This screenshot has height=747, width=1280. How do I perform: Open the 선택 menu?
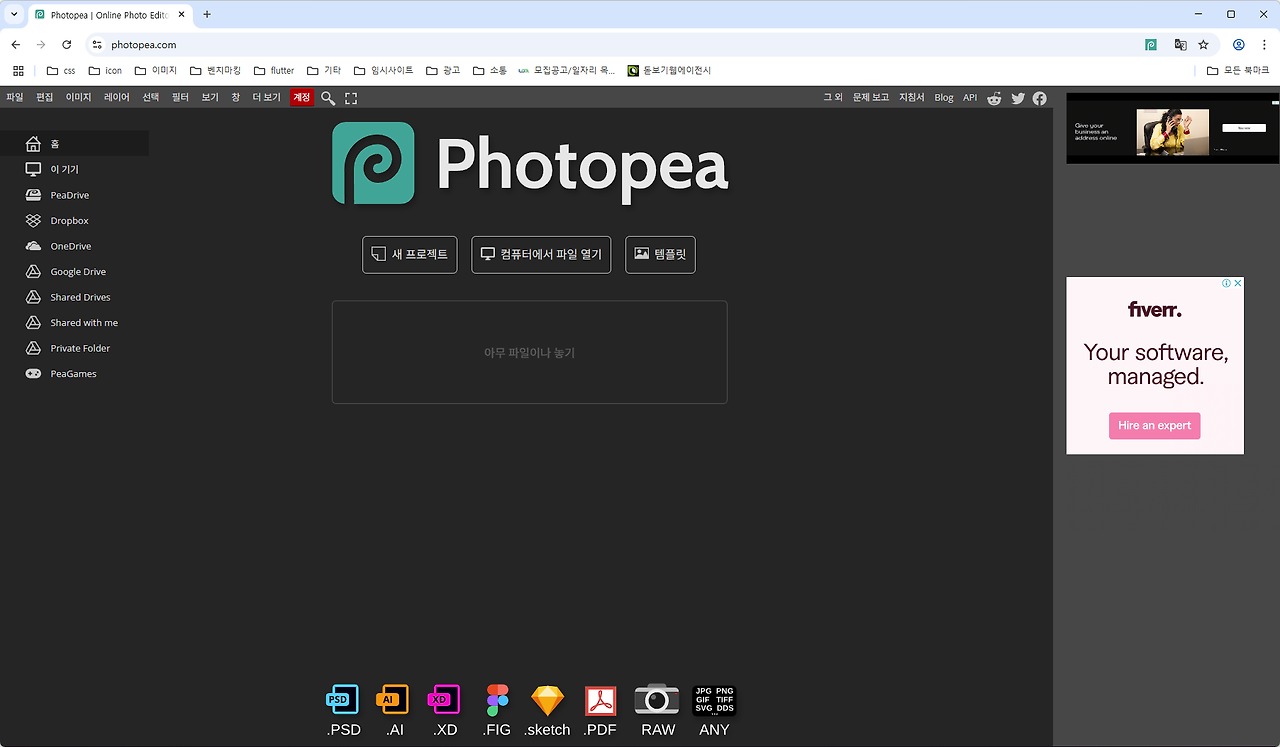coord(150,98)
